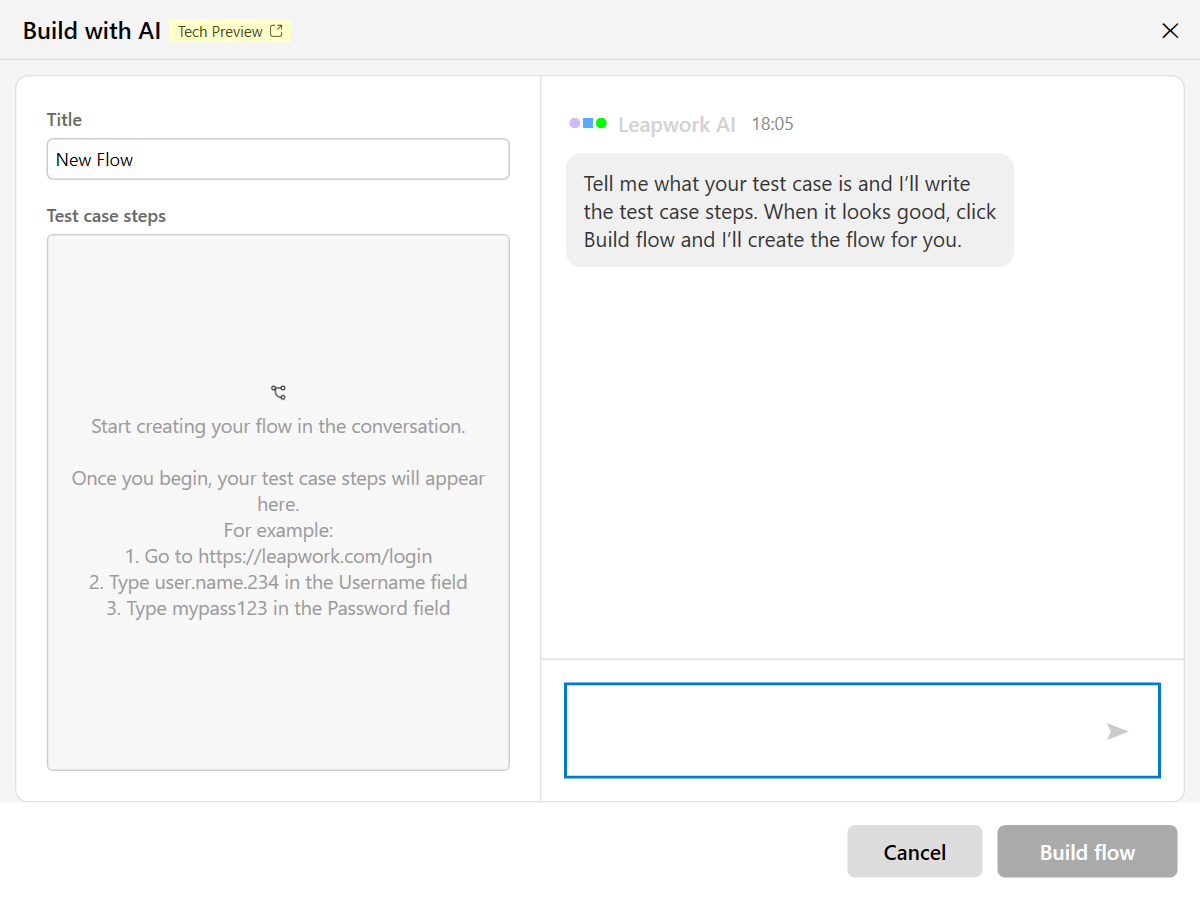
Task: Open the Tech Preview badge link
Action: (x=230, y=32)
